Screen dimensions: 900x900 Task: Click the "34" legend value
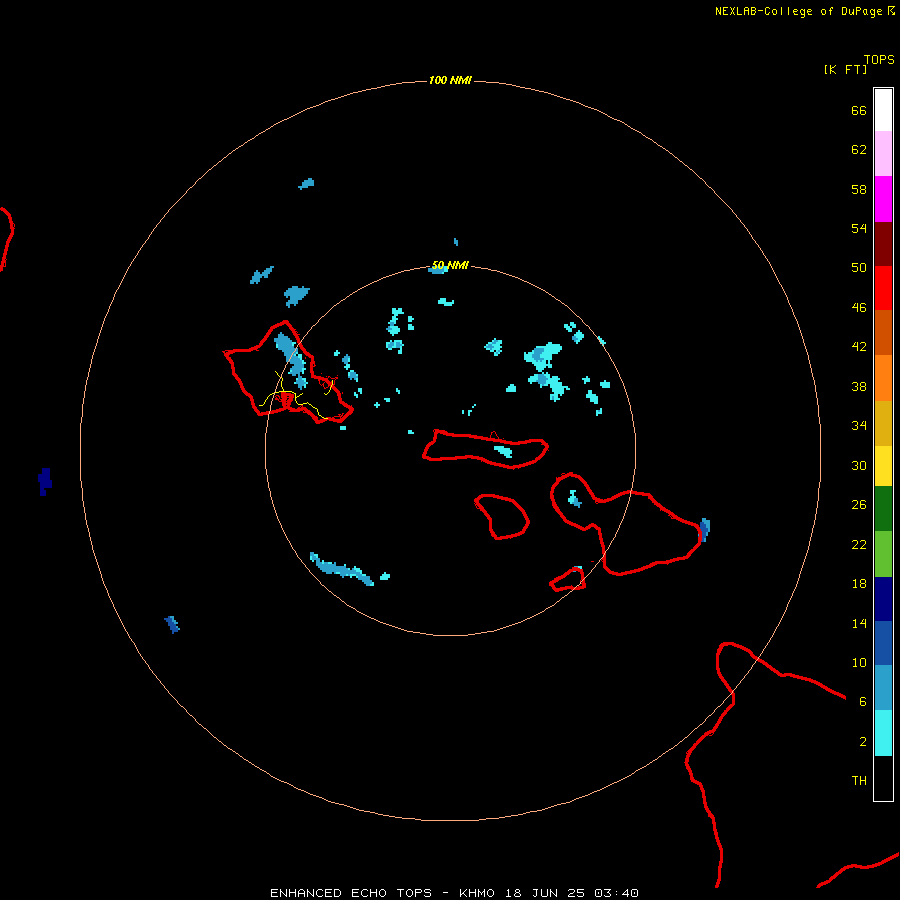click(859, 426)
